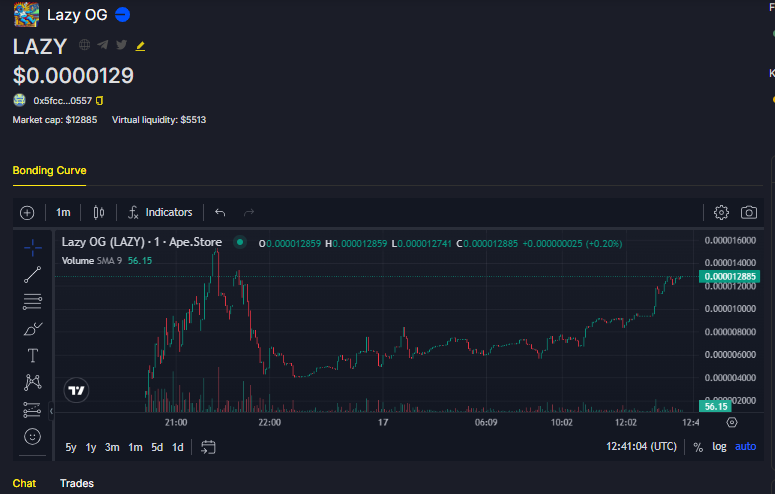Open the go to date calendar icon
The width and height of the screenshot is (775, 494).
208,448
